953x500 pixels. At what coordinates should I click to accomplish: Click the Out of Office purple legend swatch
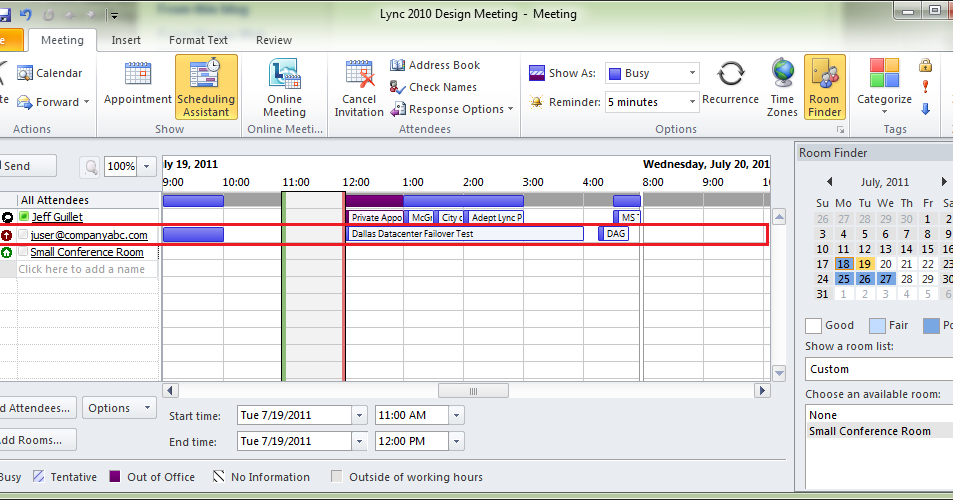[x=114, y=476]
